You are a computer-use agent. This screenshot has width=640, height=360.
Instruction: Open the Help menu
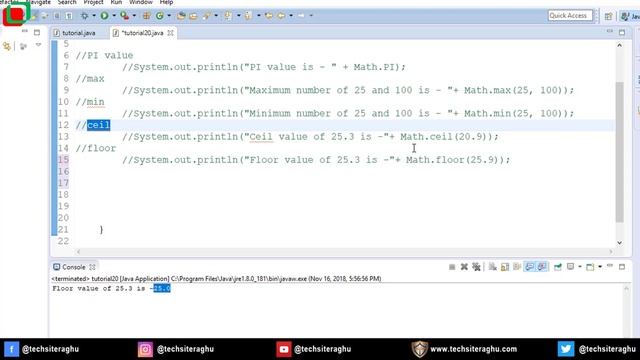click(166, 2)
